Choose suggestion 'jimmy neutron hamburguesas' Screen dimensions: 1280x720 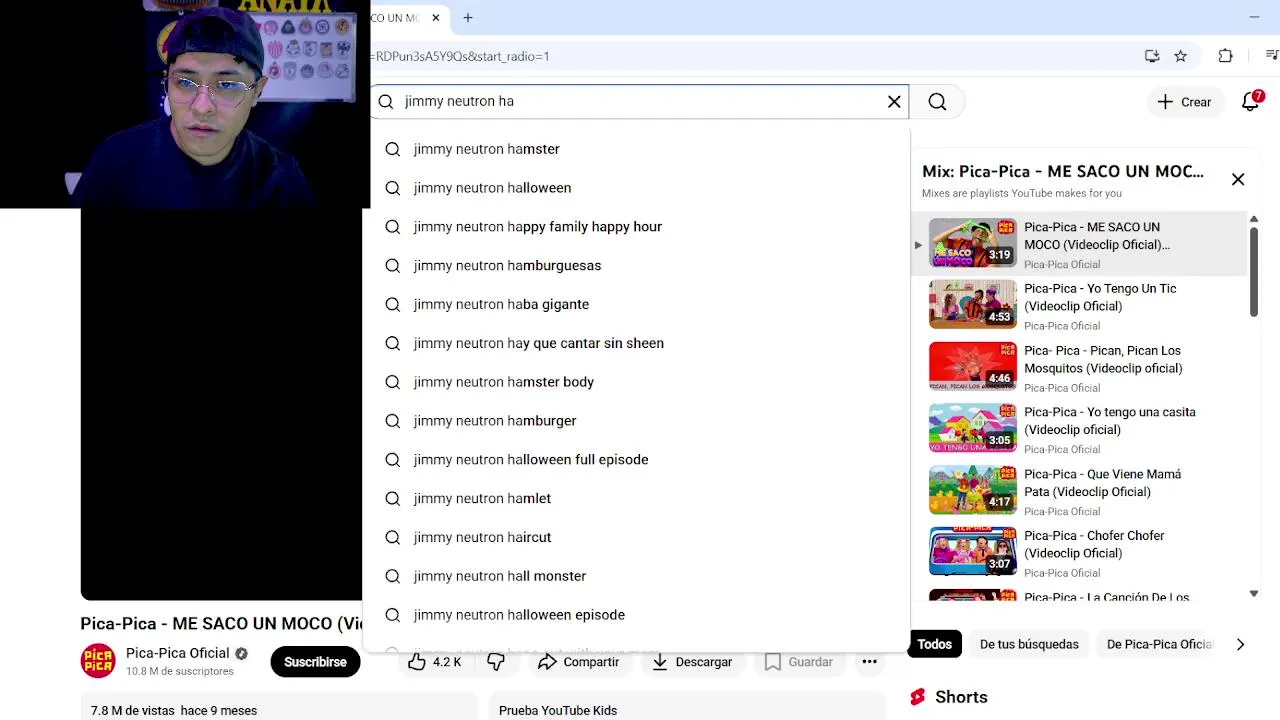coord(637,266)
